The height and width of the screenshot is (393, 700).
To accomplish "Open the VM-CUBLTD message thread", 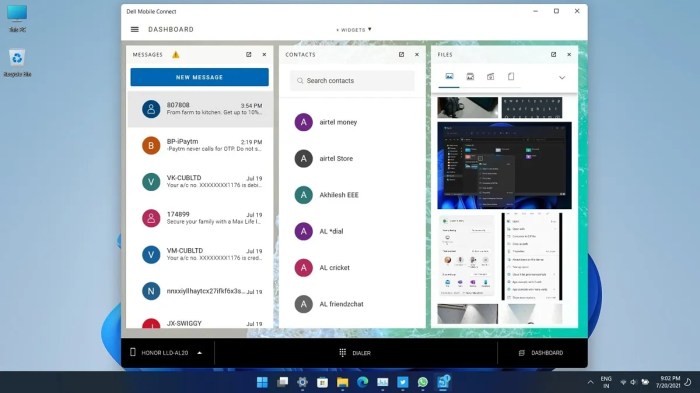I will (200, 255).
